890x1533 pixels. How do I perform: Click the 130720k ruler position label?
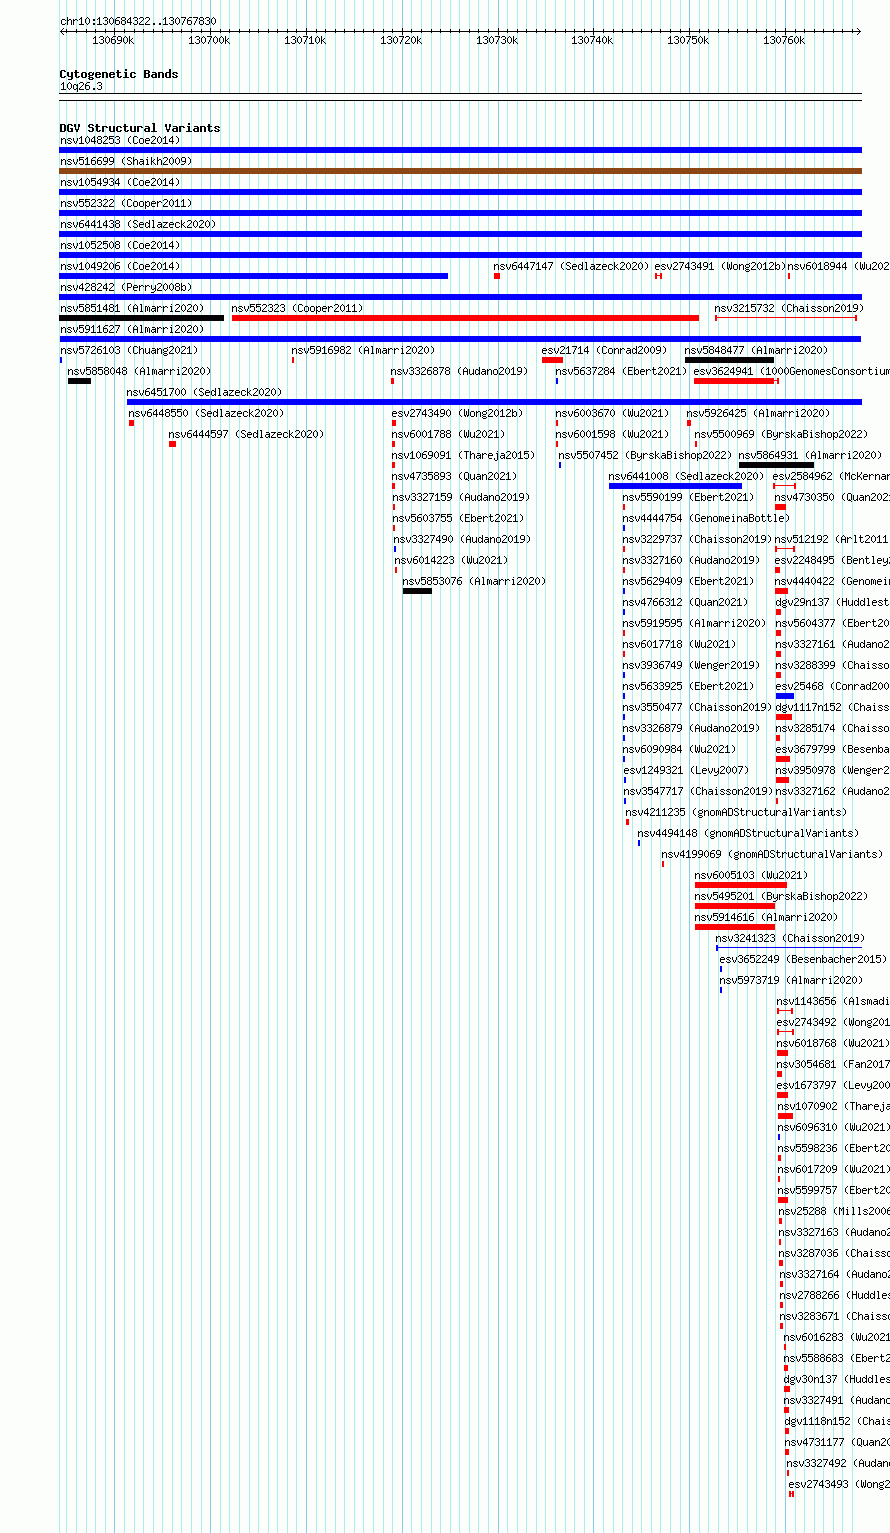pos(401,40)
